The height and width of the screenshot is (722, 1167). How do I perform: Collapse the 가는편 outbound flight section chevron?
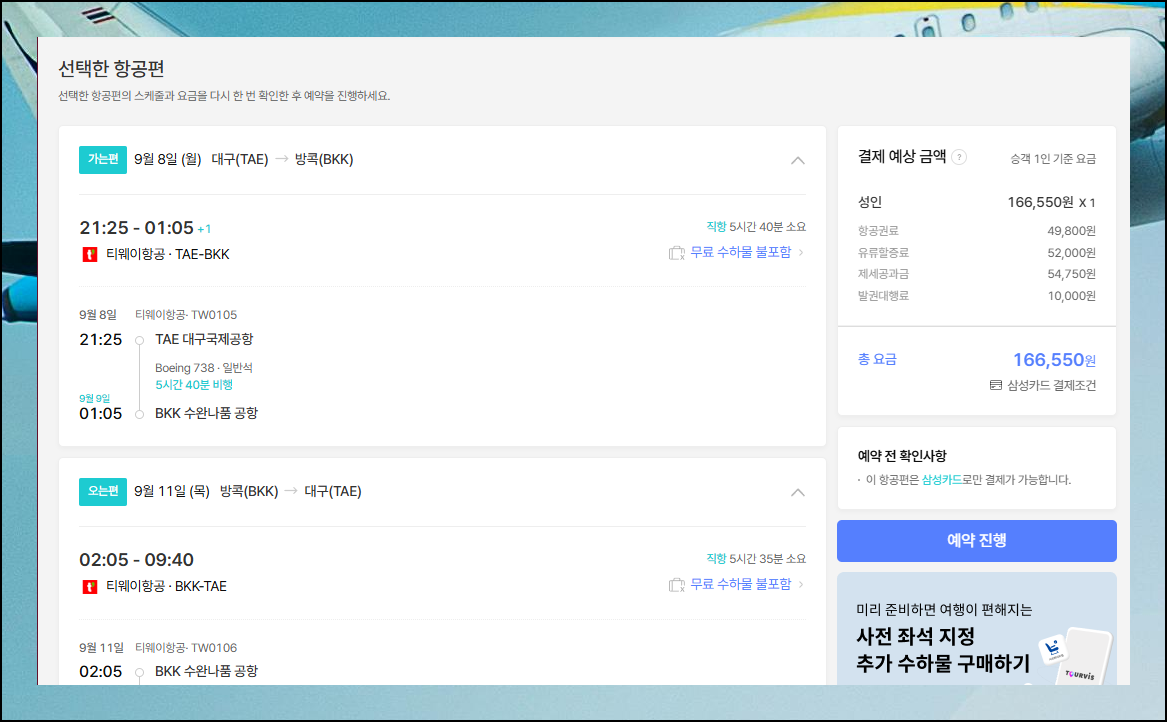coord(798,160)
